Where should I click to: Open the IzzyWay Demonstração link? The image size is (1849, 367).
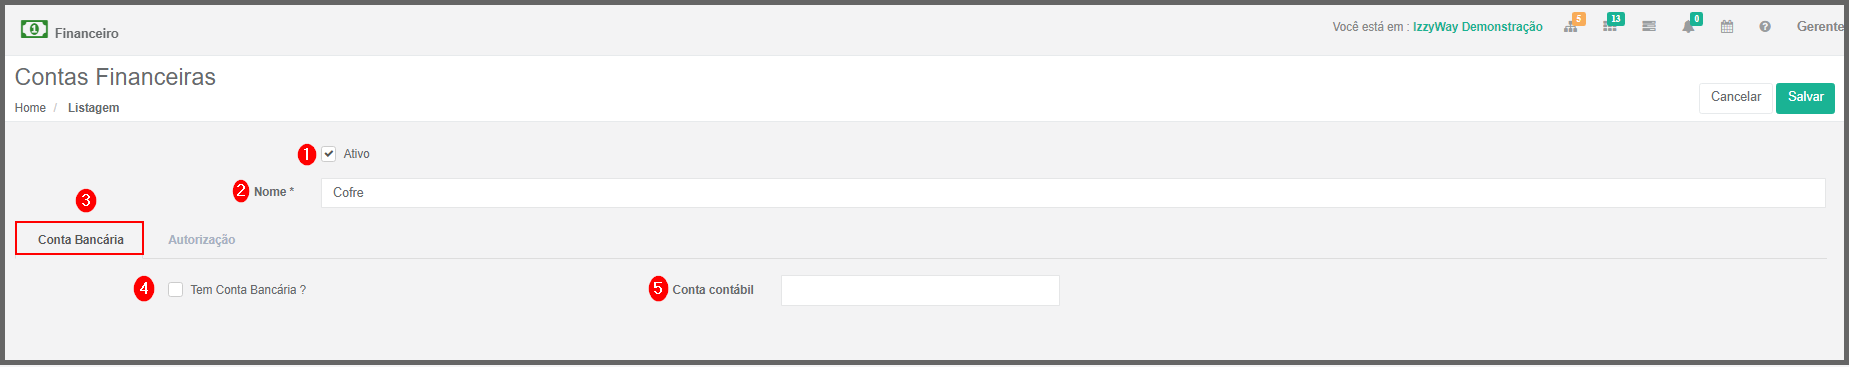point(1477,27)
